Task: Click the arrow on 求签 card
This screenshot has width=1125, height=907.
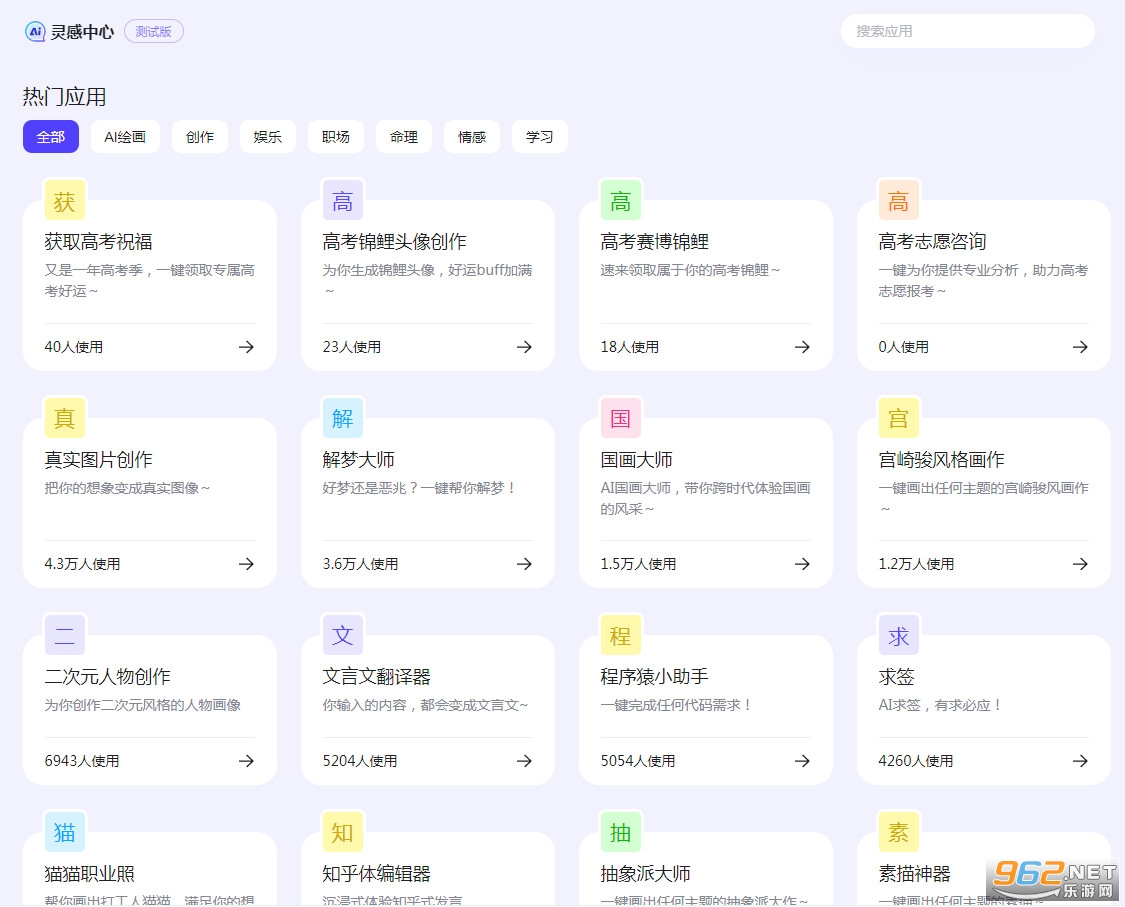Action: click(x=1080, y=761)
